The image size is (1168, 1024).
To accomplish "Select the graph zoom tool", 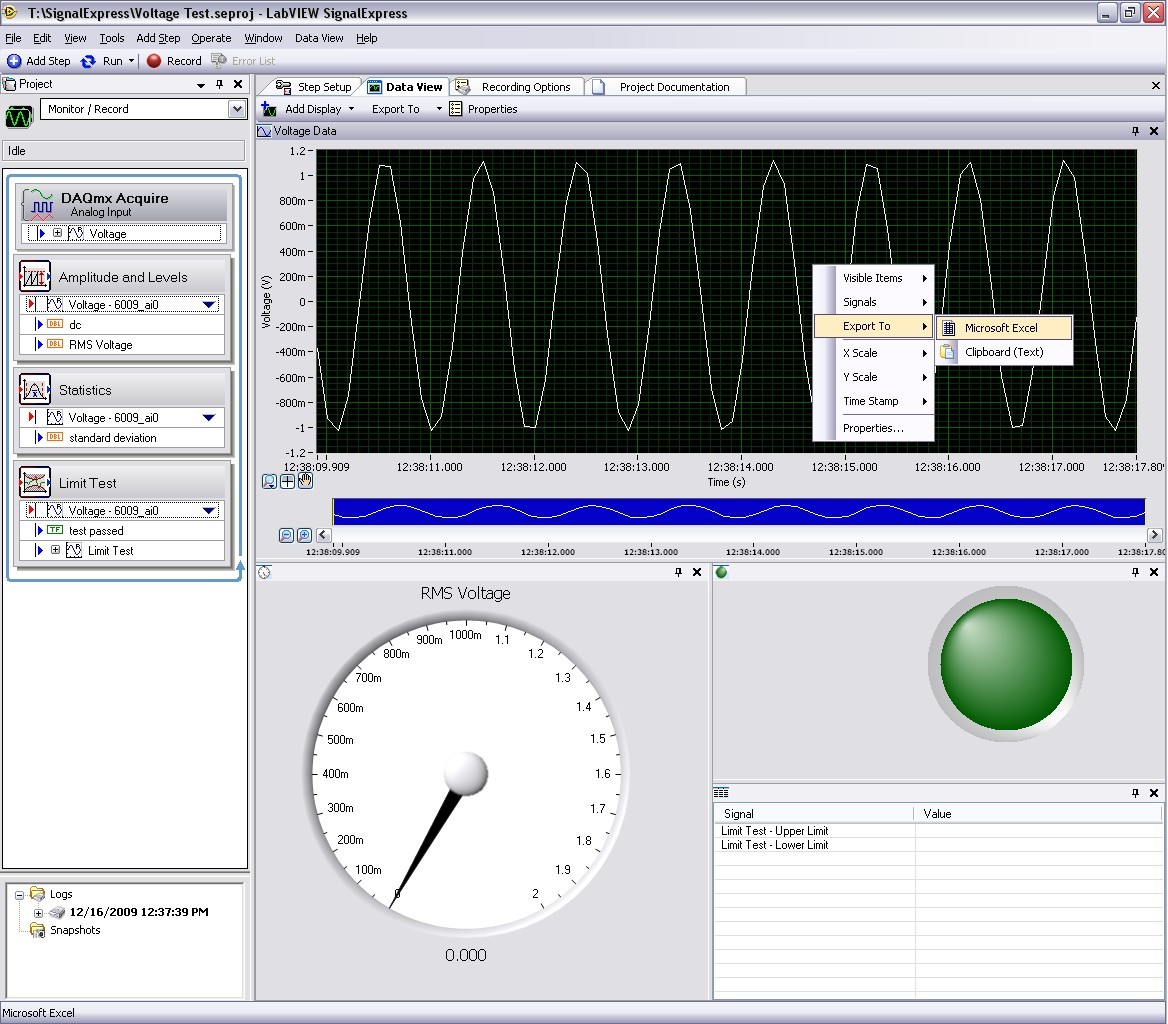I will [x=270, y=481].
